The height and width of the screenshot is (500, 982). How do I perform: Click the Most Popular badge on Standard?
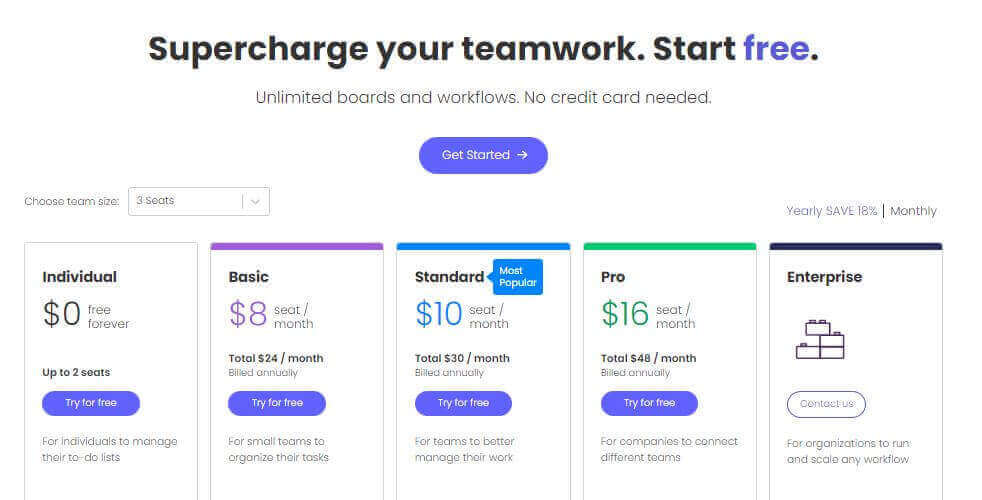click(x=517, y=277)
